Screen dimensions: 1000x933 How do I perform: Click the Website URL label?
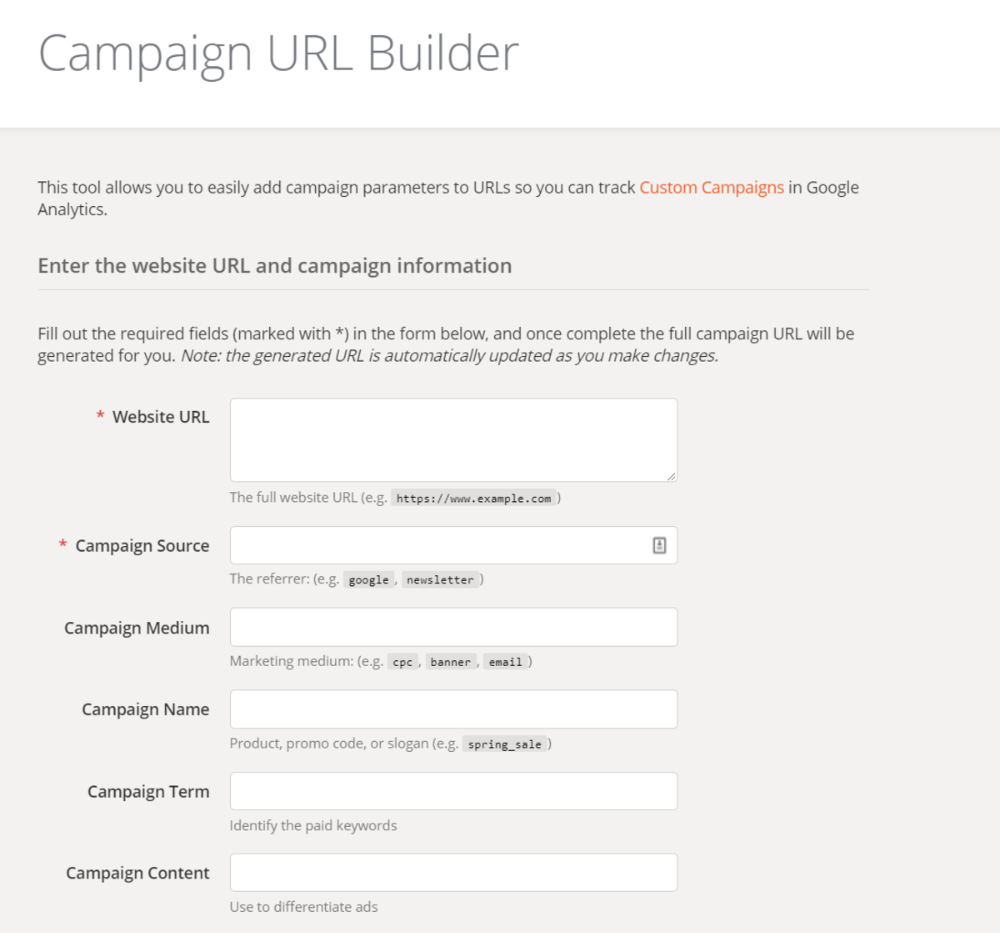161,417
